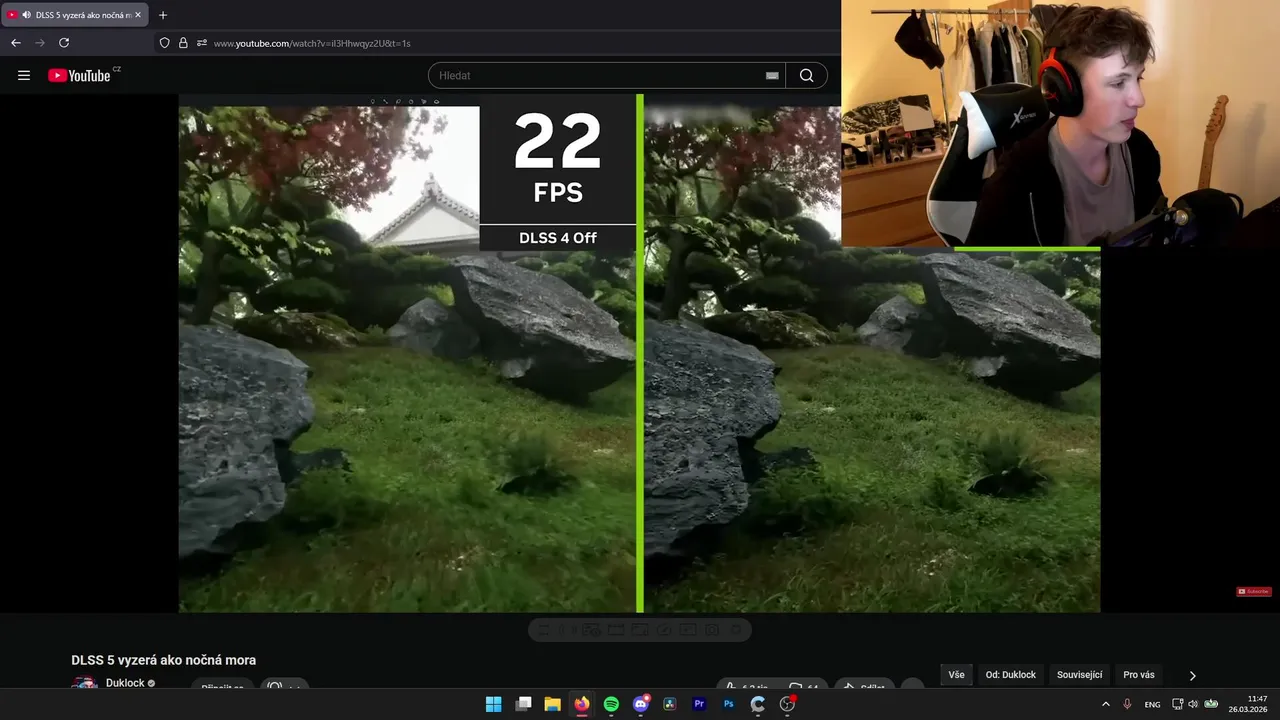Show more filter chips with right arrow
This screenshot has width=1280, height=720.
pos(1192,675)
